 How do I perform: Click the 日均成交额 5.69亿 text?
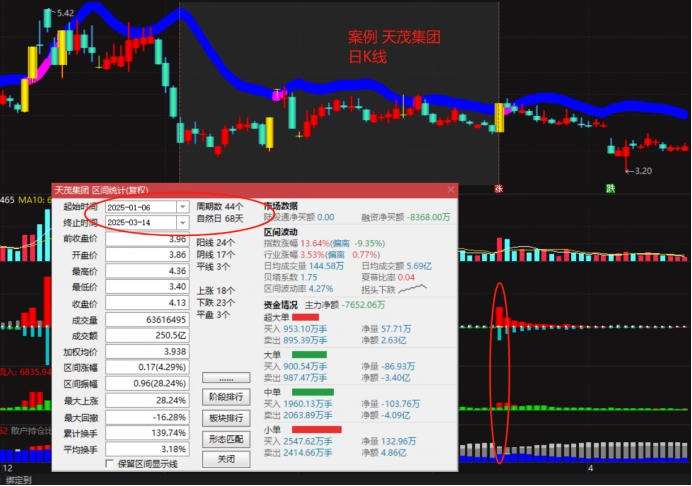point(396,266)
